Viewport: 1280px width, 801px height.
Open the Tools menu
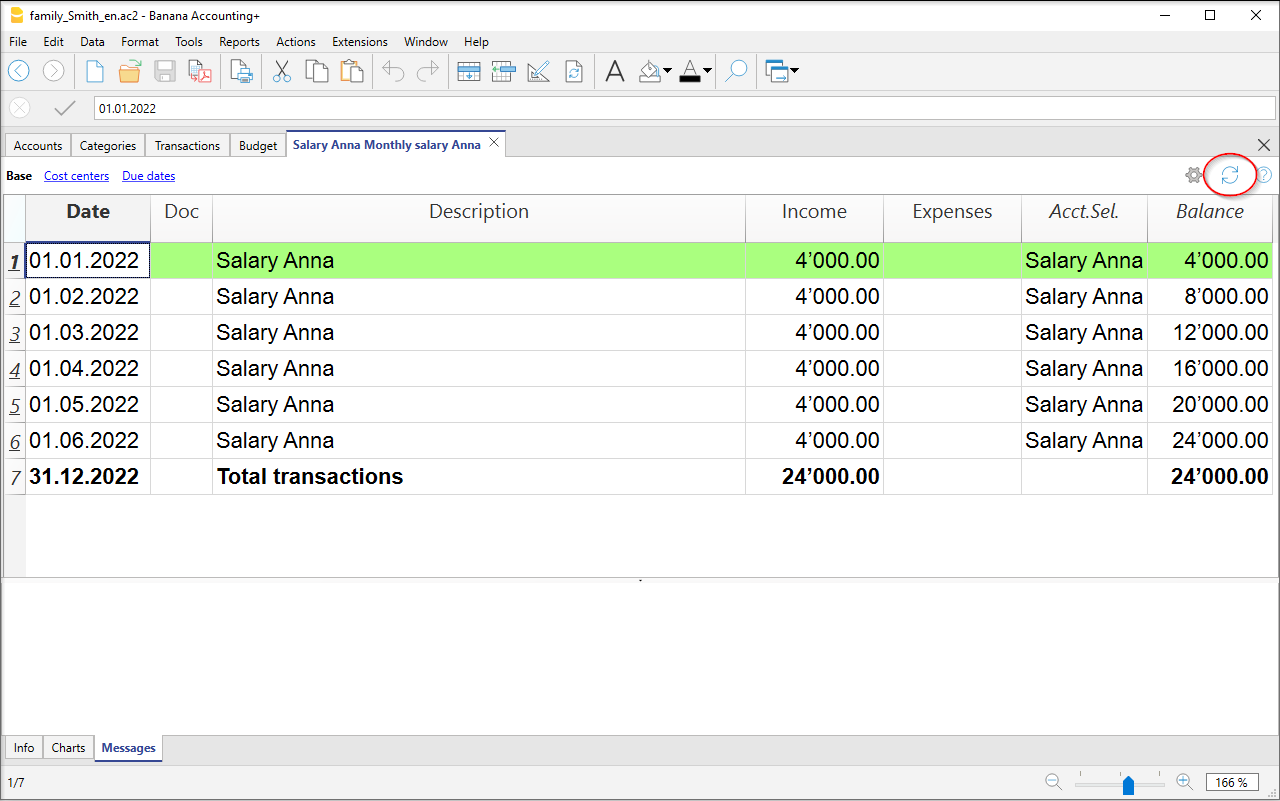coord(189,42)
